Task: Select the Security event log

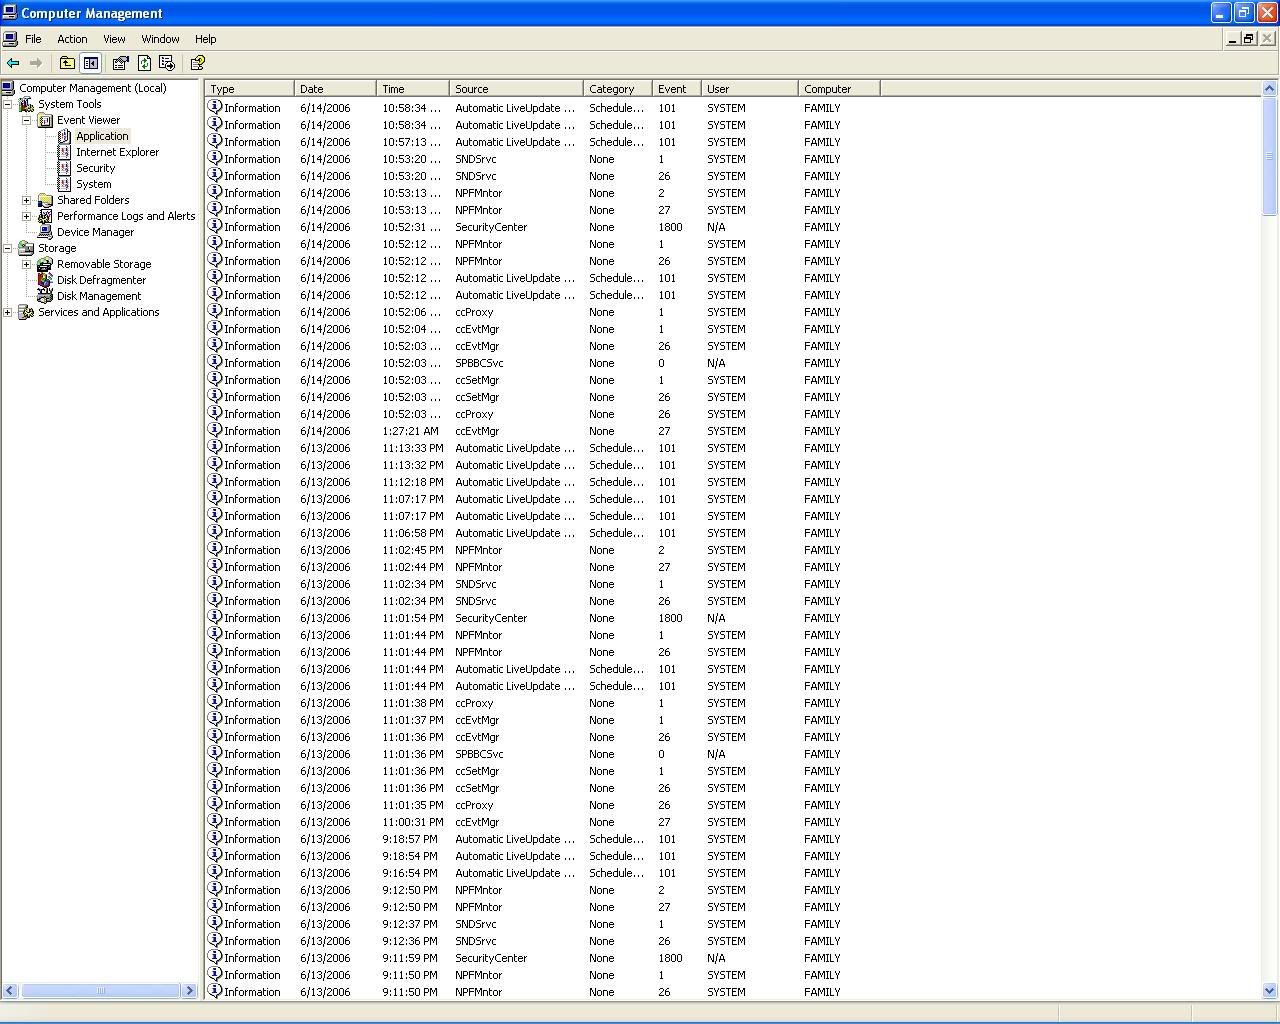Action: pos(95,168)
